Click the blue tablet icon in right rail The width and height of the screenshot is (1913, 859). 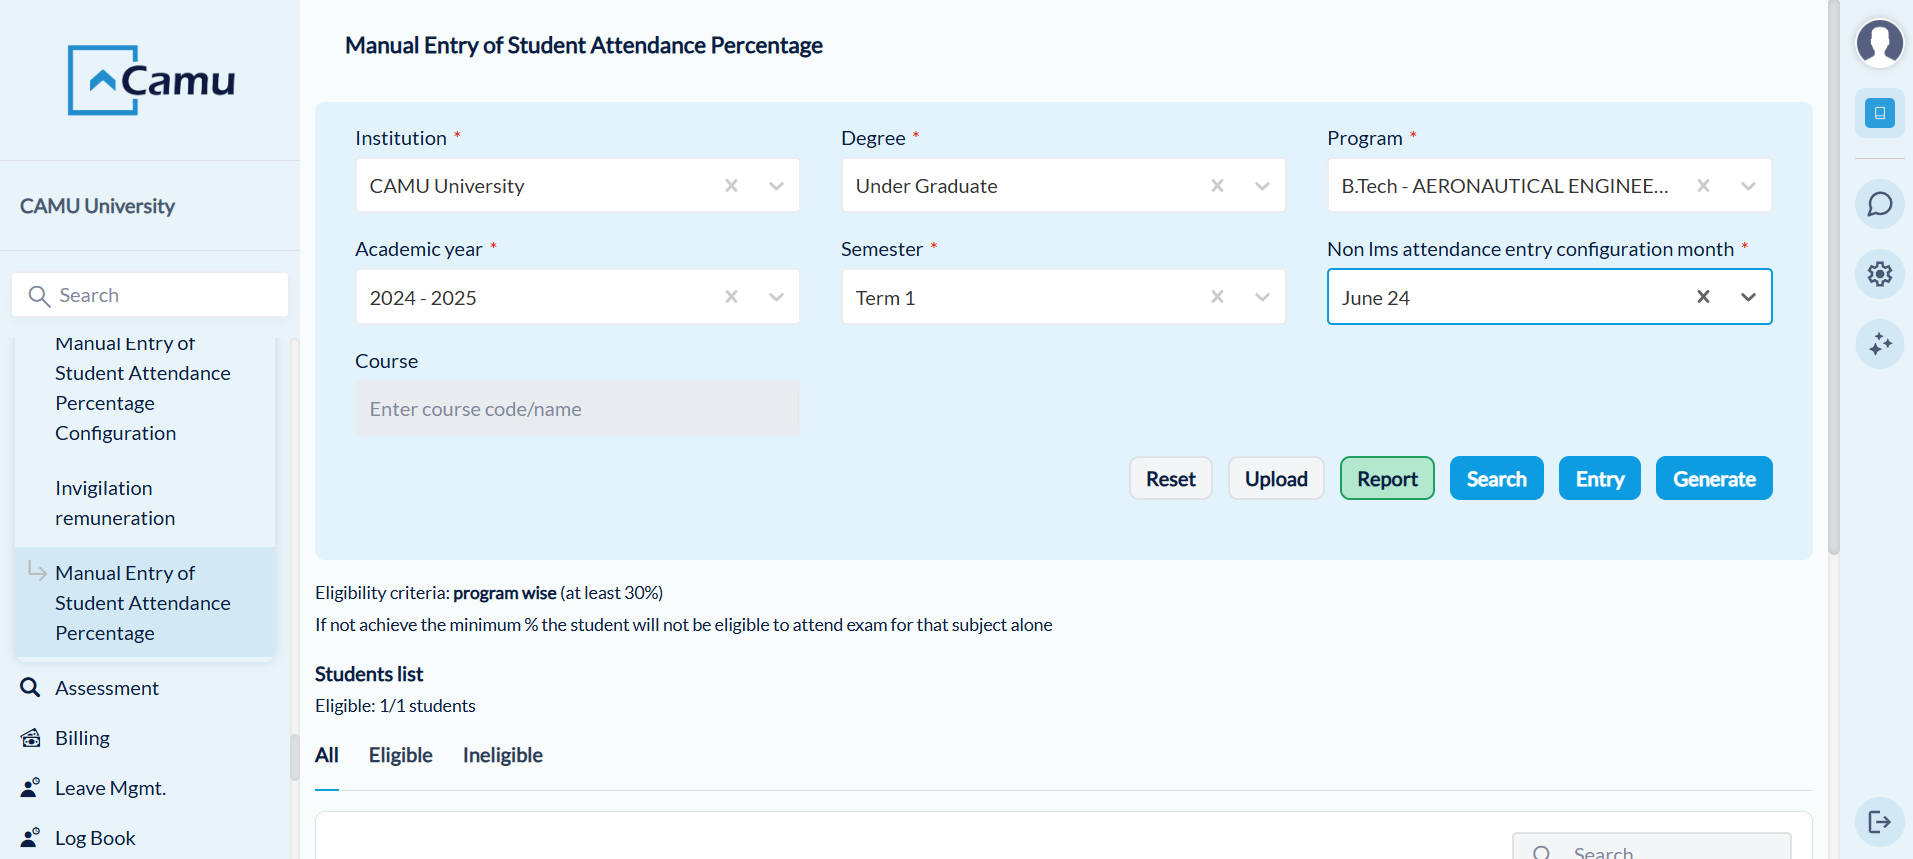pyautogui.click(x=1879, y=113)
